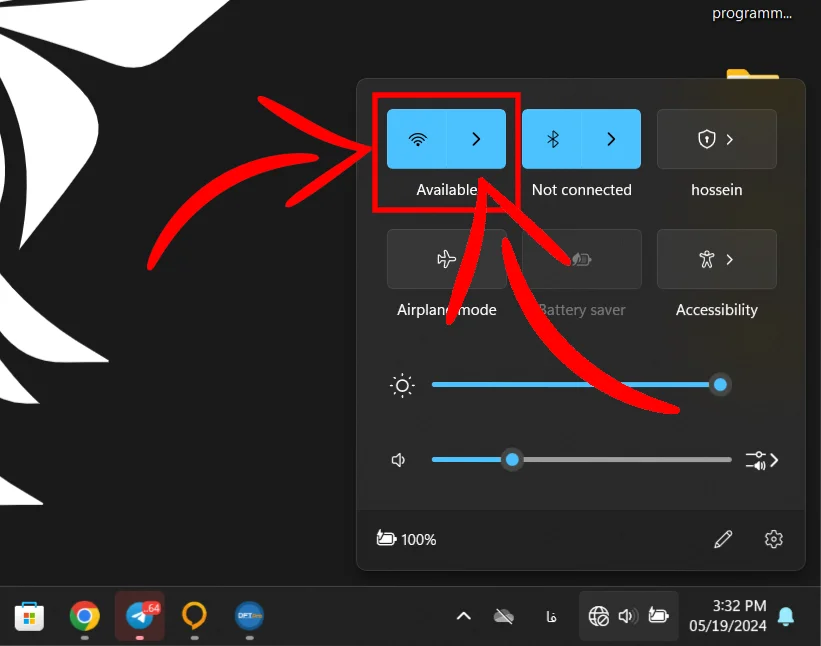Open Telegram with 64 unread badge
Screen dimensions: 821x646
pos(140,616)
